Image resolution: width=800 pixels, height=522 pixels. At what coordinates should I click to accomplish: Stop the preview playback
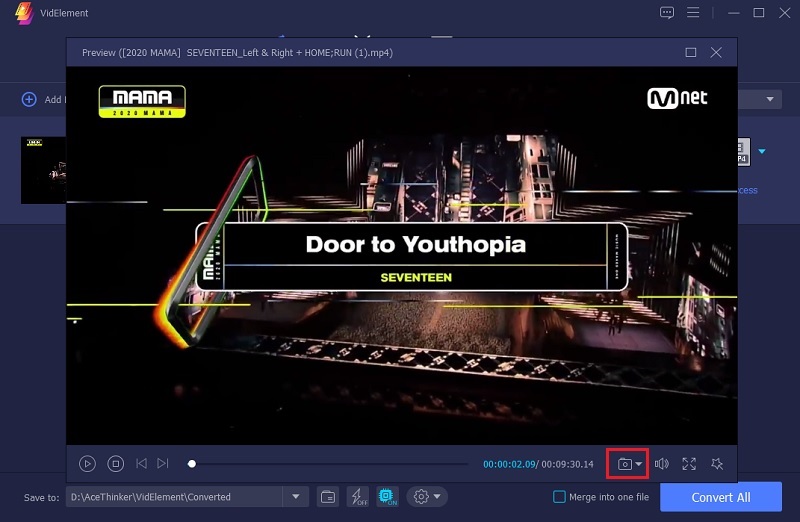point(116,464)
